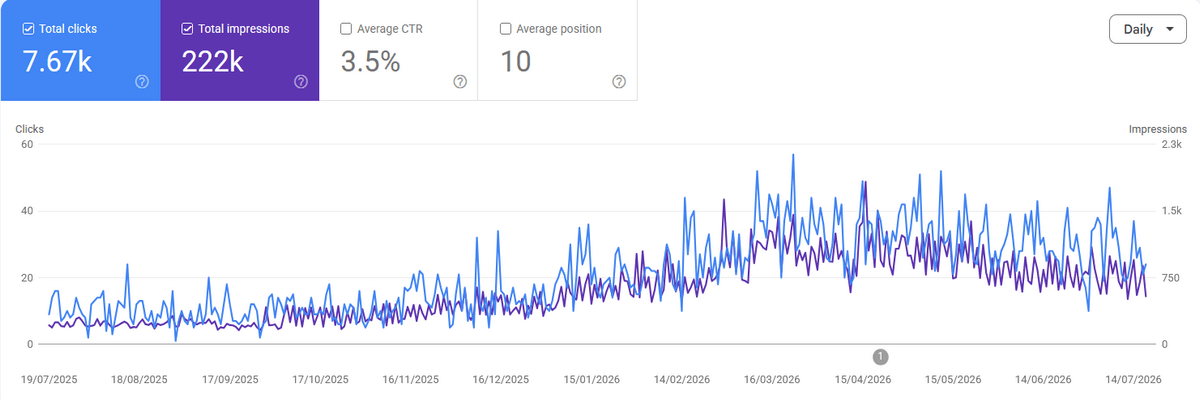Open help icon on Total impressions card
1200x400 pixels.
301,82
